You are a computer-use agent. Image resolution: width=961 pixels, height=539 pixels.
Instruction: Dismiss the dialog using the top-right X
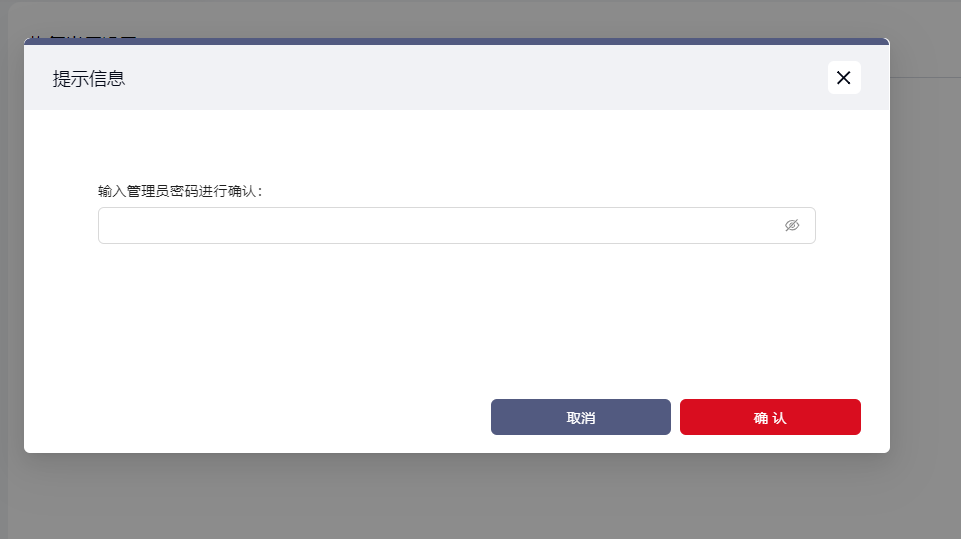pos(844,78)
